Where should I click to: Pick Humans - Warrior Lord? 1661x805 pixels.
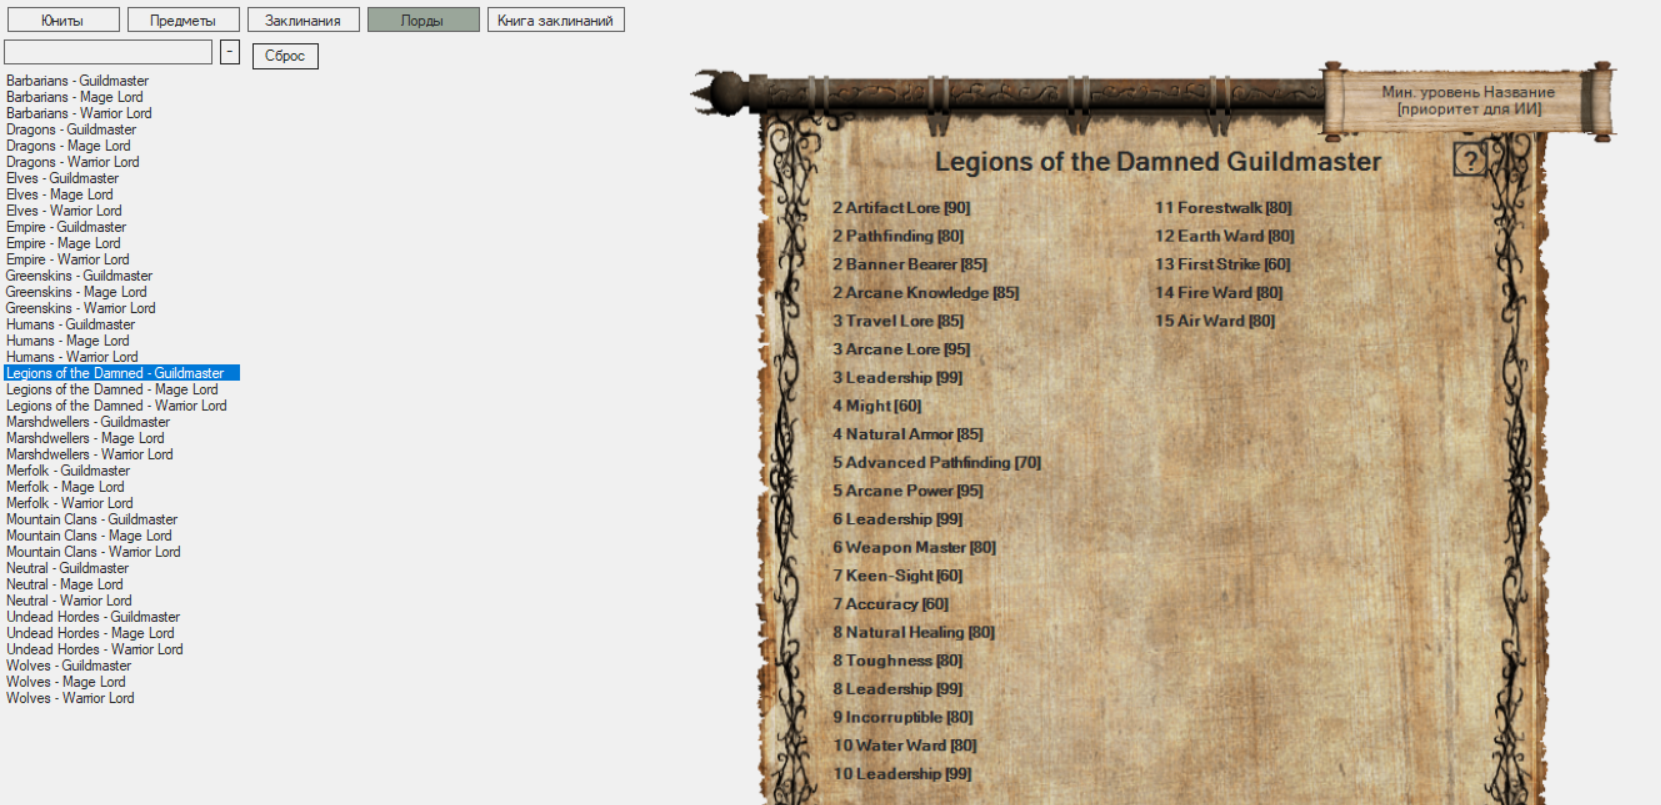pyautogui.click(x=72, y=357)
